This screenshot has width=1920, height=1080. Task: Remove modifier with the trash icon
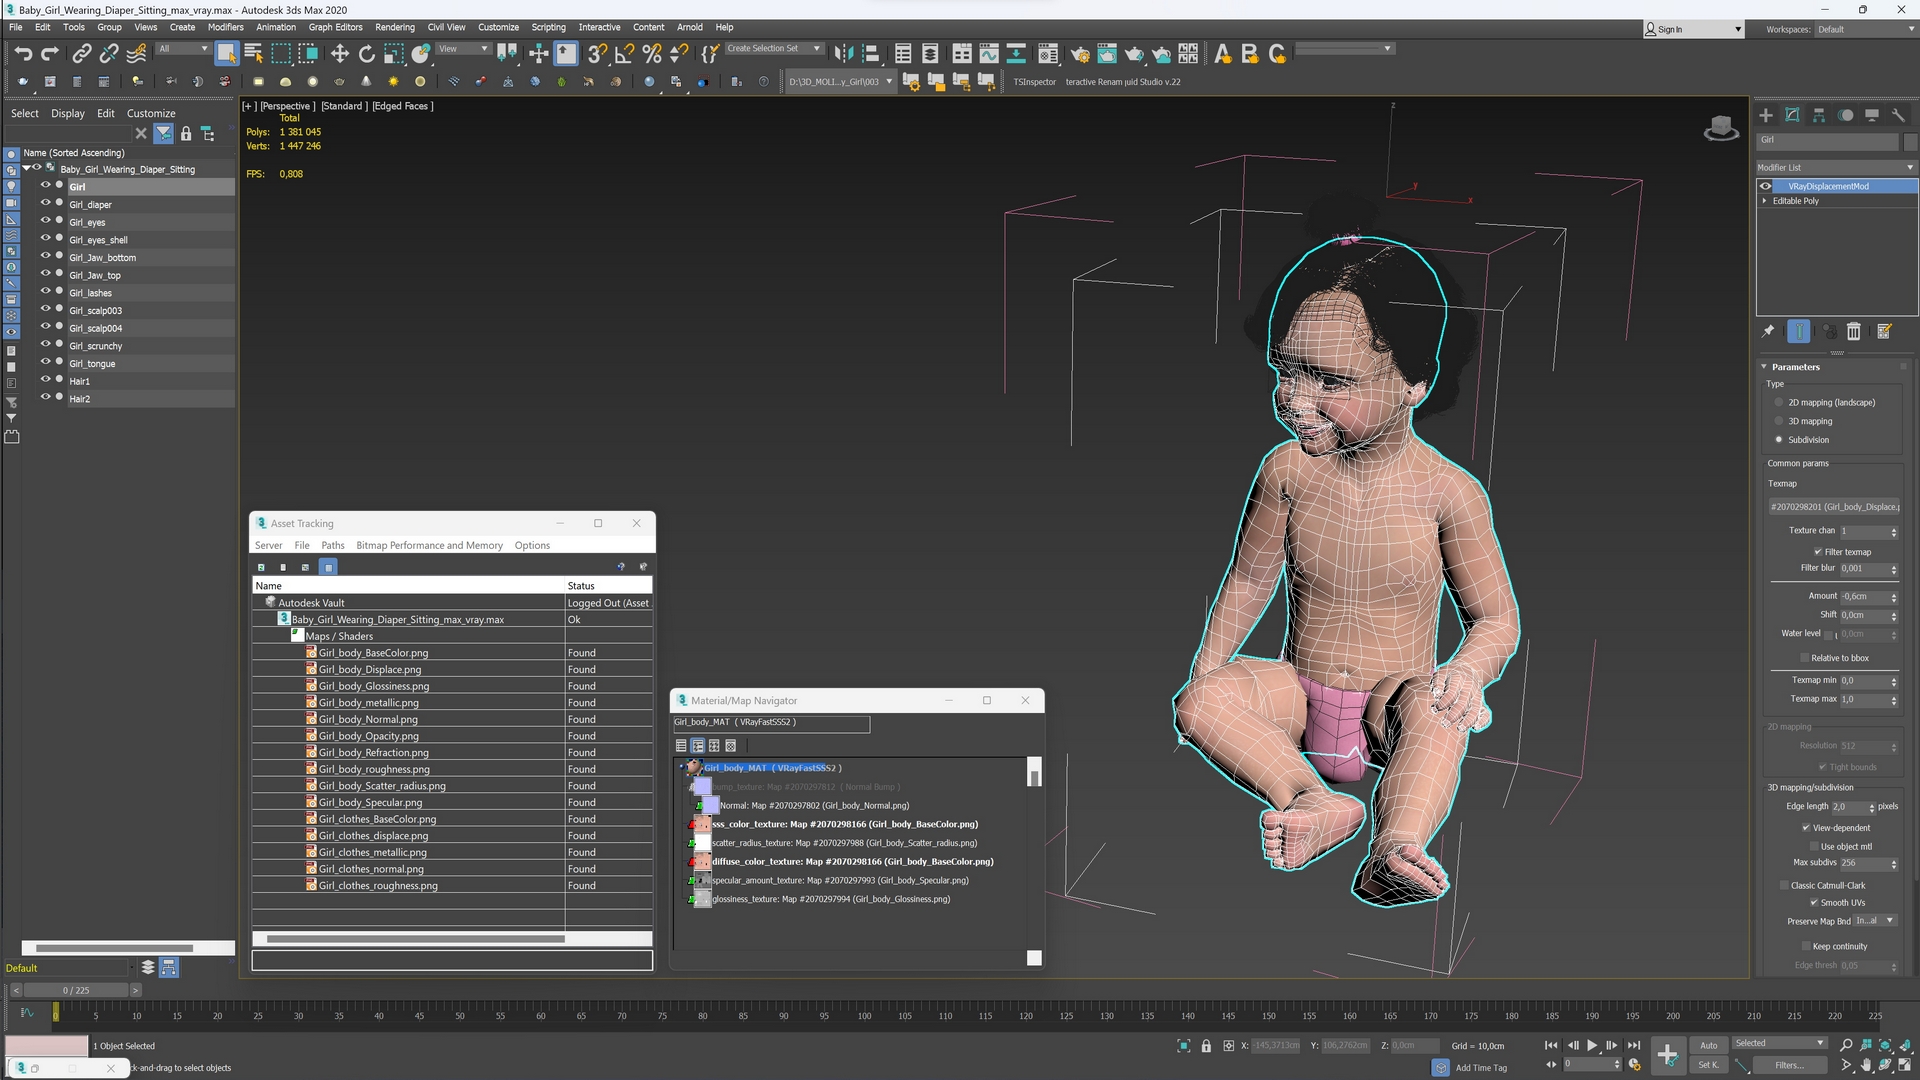click(1853, 332)
